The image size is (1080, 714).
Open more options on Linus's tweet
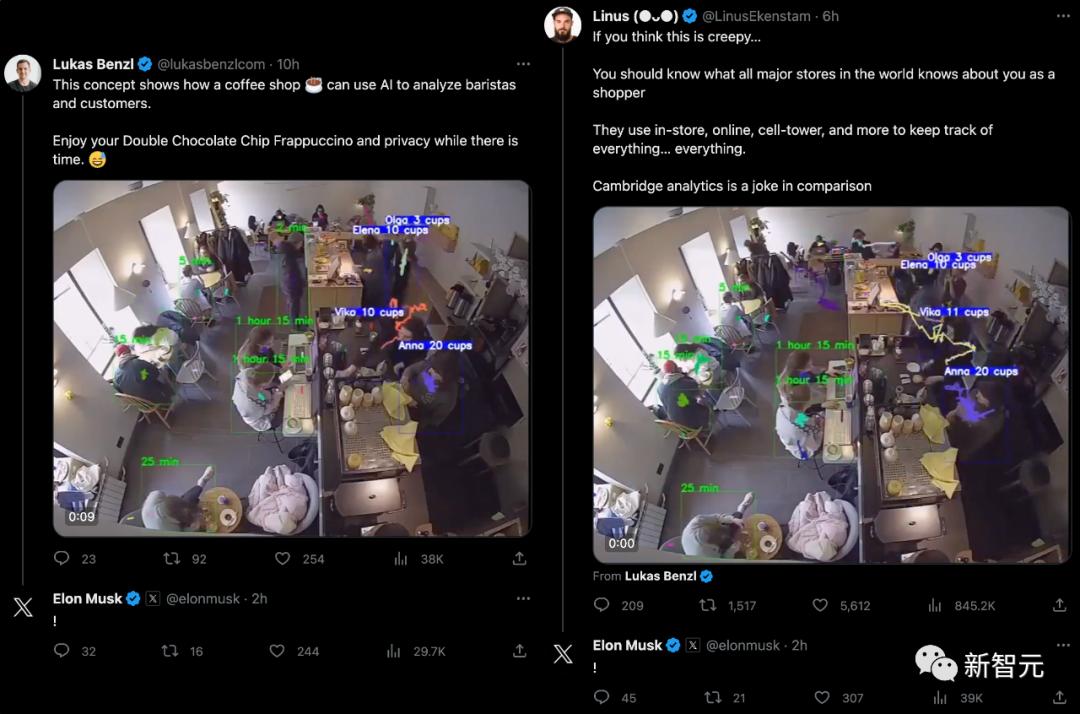coord(1063,16)
